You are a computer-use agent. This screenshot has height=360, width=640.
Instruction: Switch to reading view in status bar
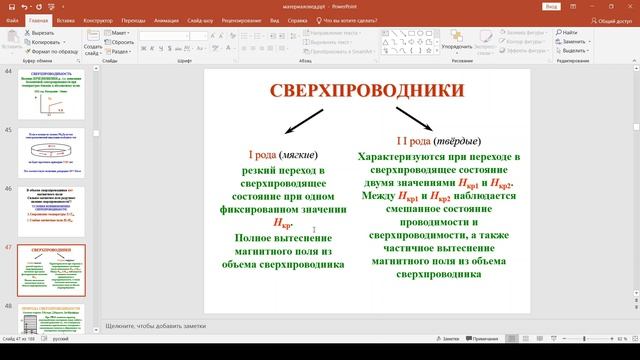(540, 339)
